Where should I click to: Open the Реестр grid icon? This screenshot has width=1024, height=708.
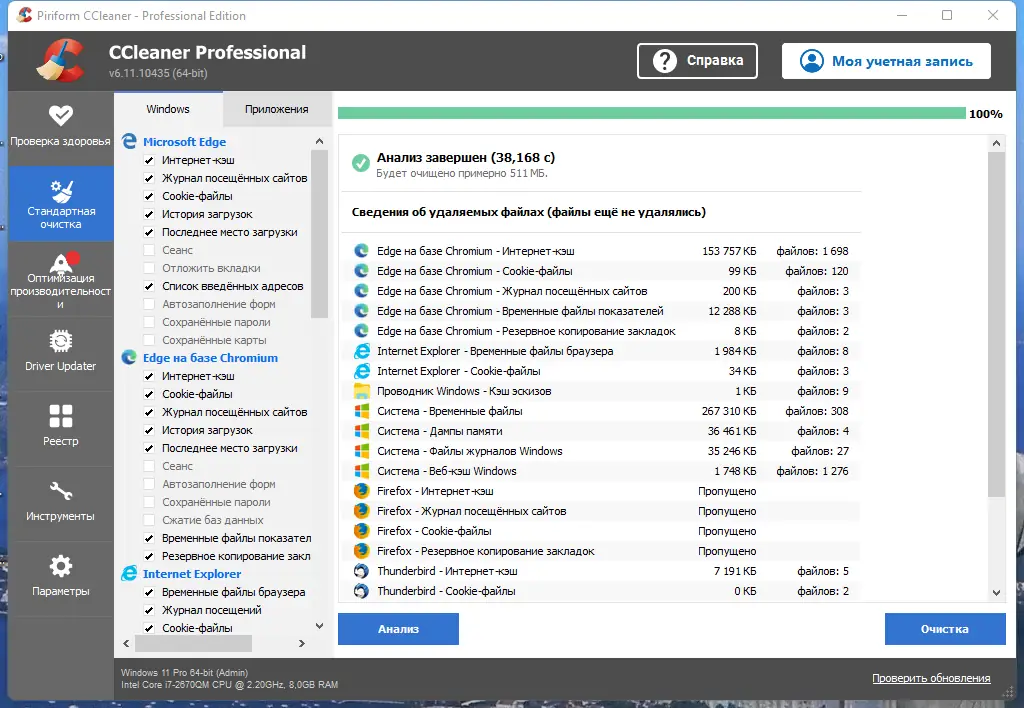(61, 416)
